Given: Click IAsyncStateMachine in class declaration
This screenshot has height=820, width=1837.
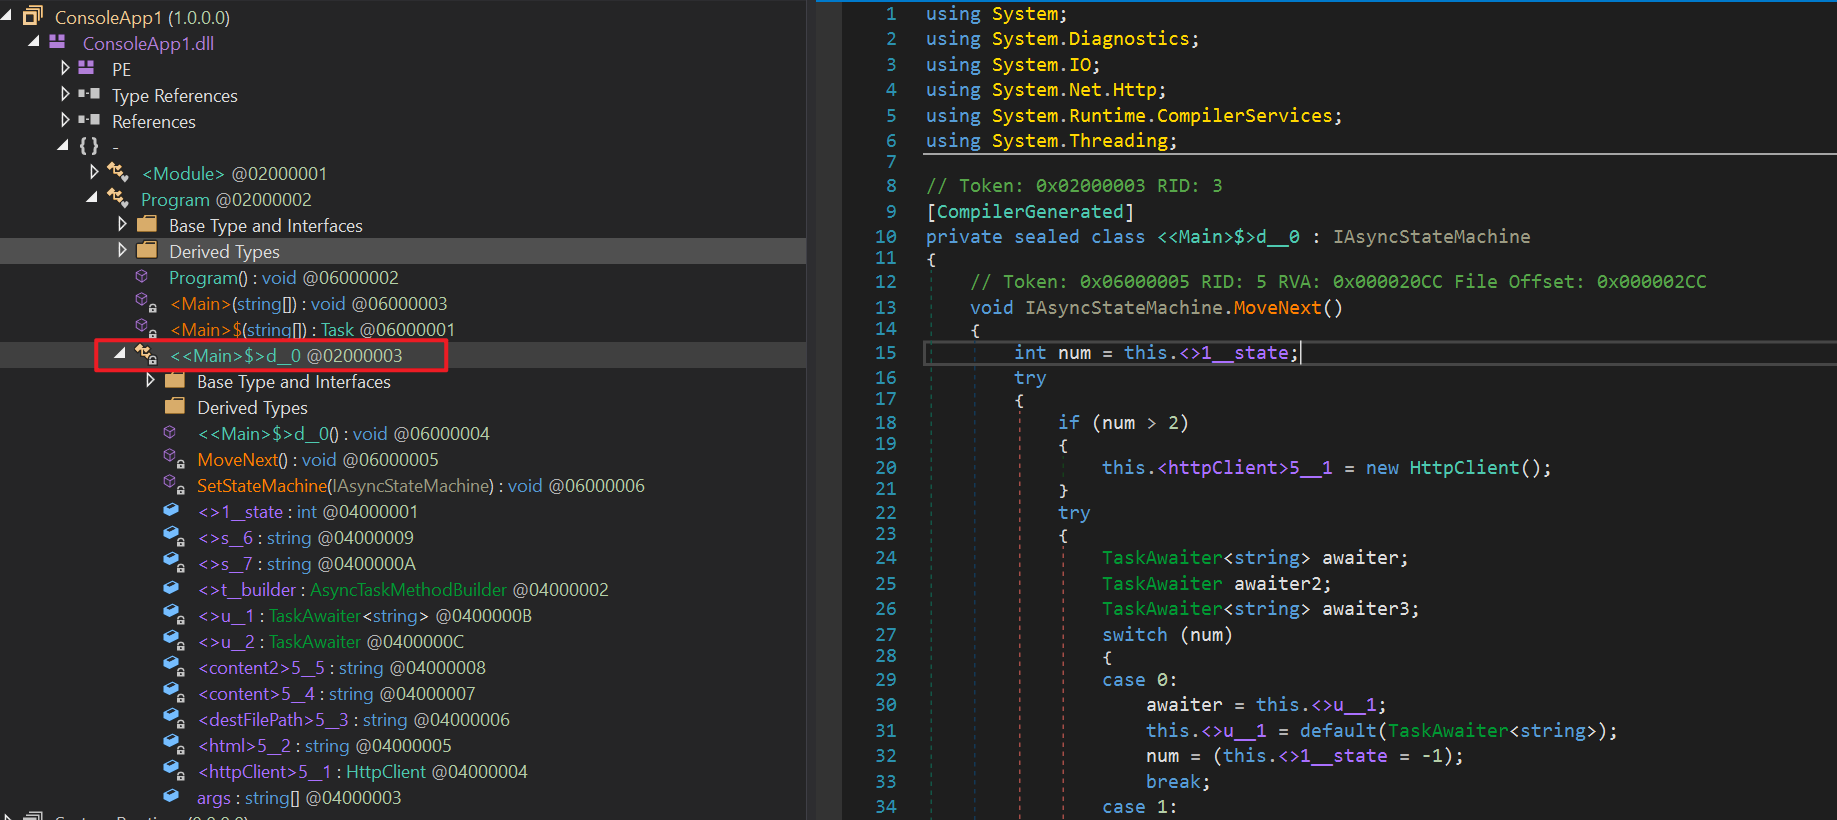Looking at the screenshot, I should [1430, 237].
